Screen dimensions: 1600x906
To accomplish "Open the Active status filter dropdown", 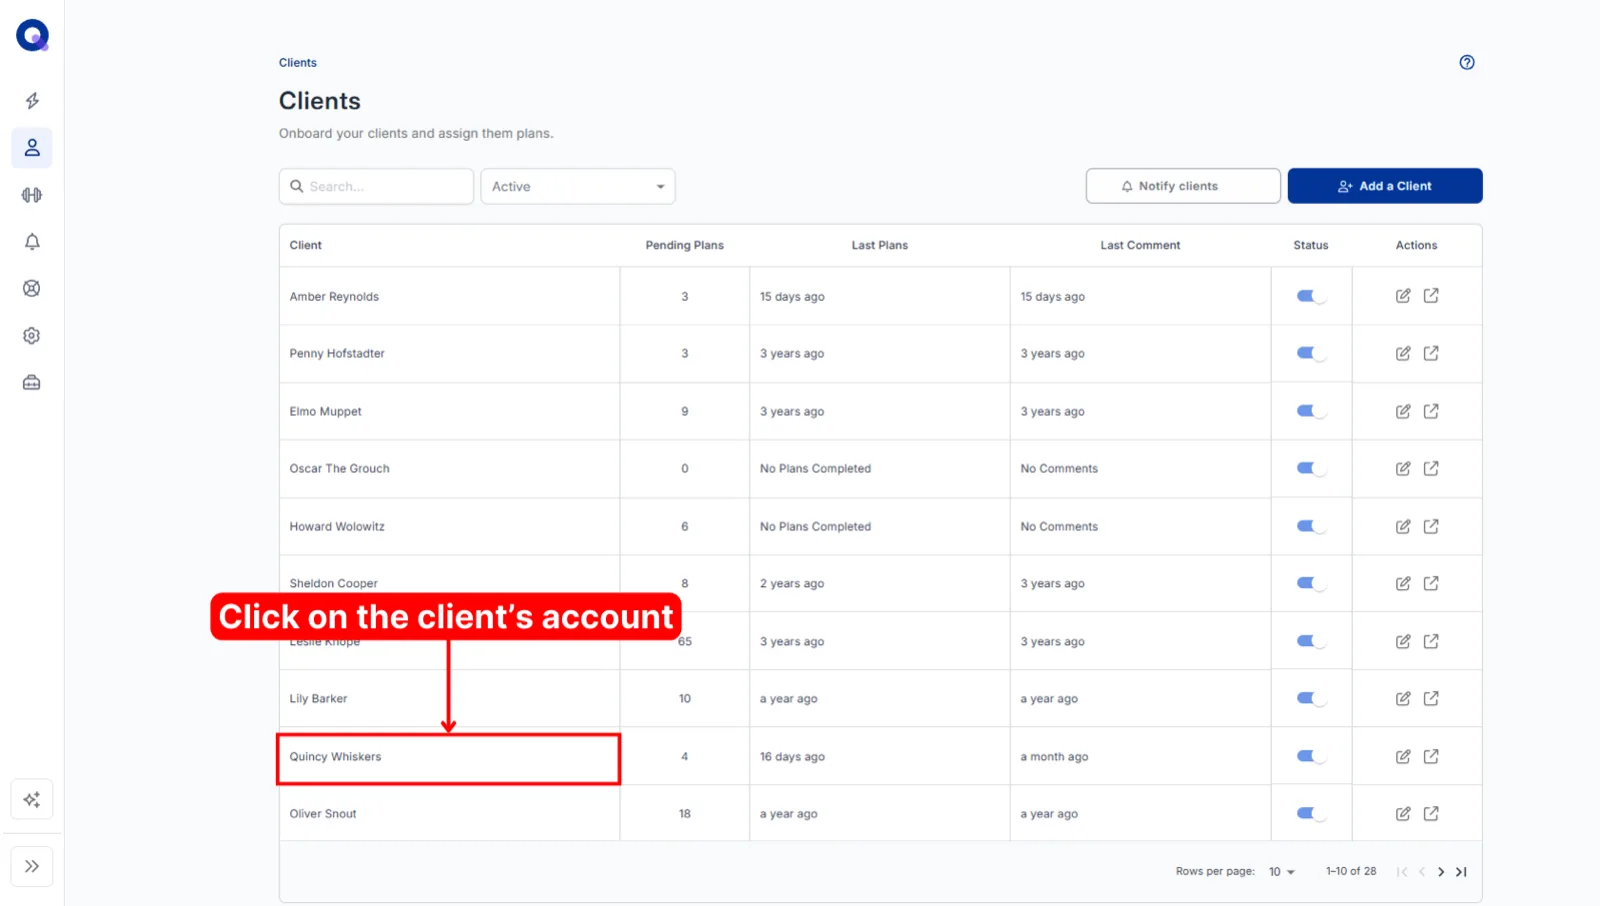I will (x=578, y=186).
